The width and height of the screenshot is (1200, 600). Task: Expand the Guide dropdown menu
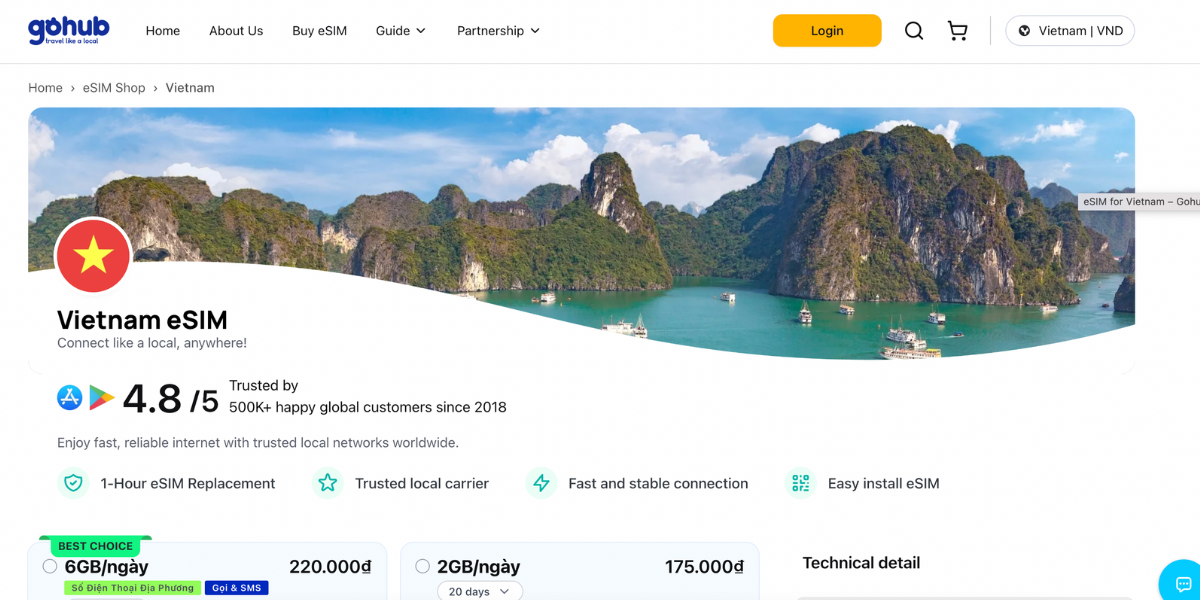pyautogui.click(x=400, y=30)
